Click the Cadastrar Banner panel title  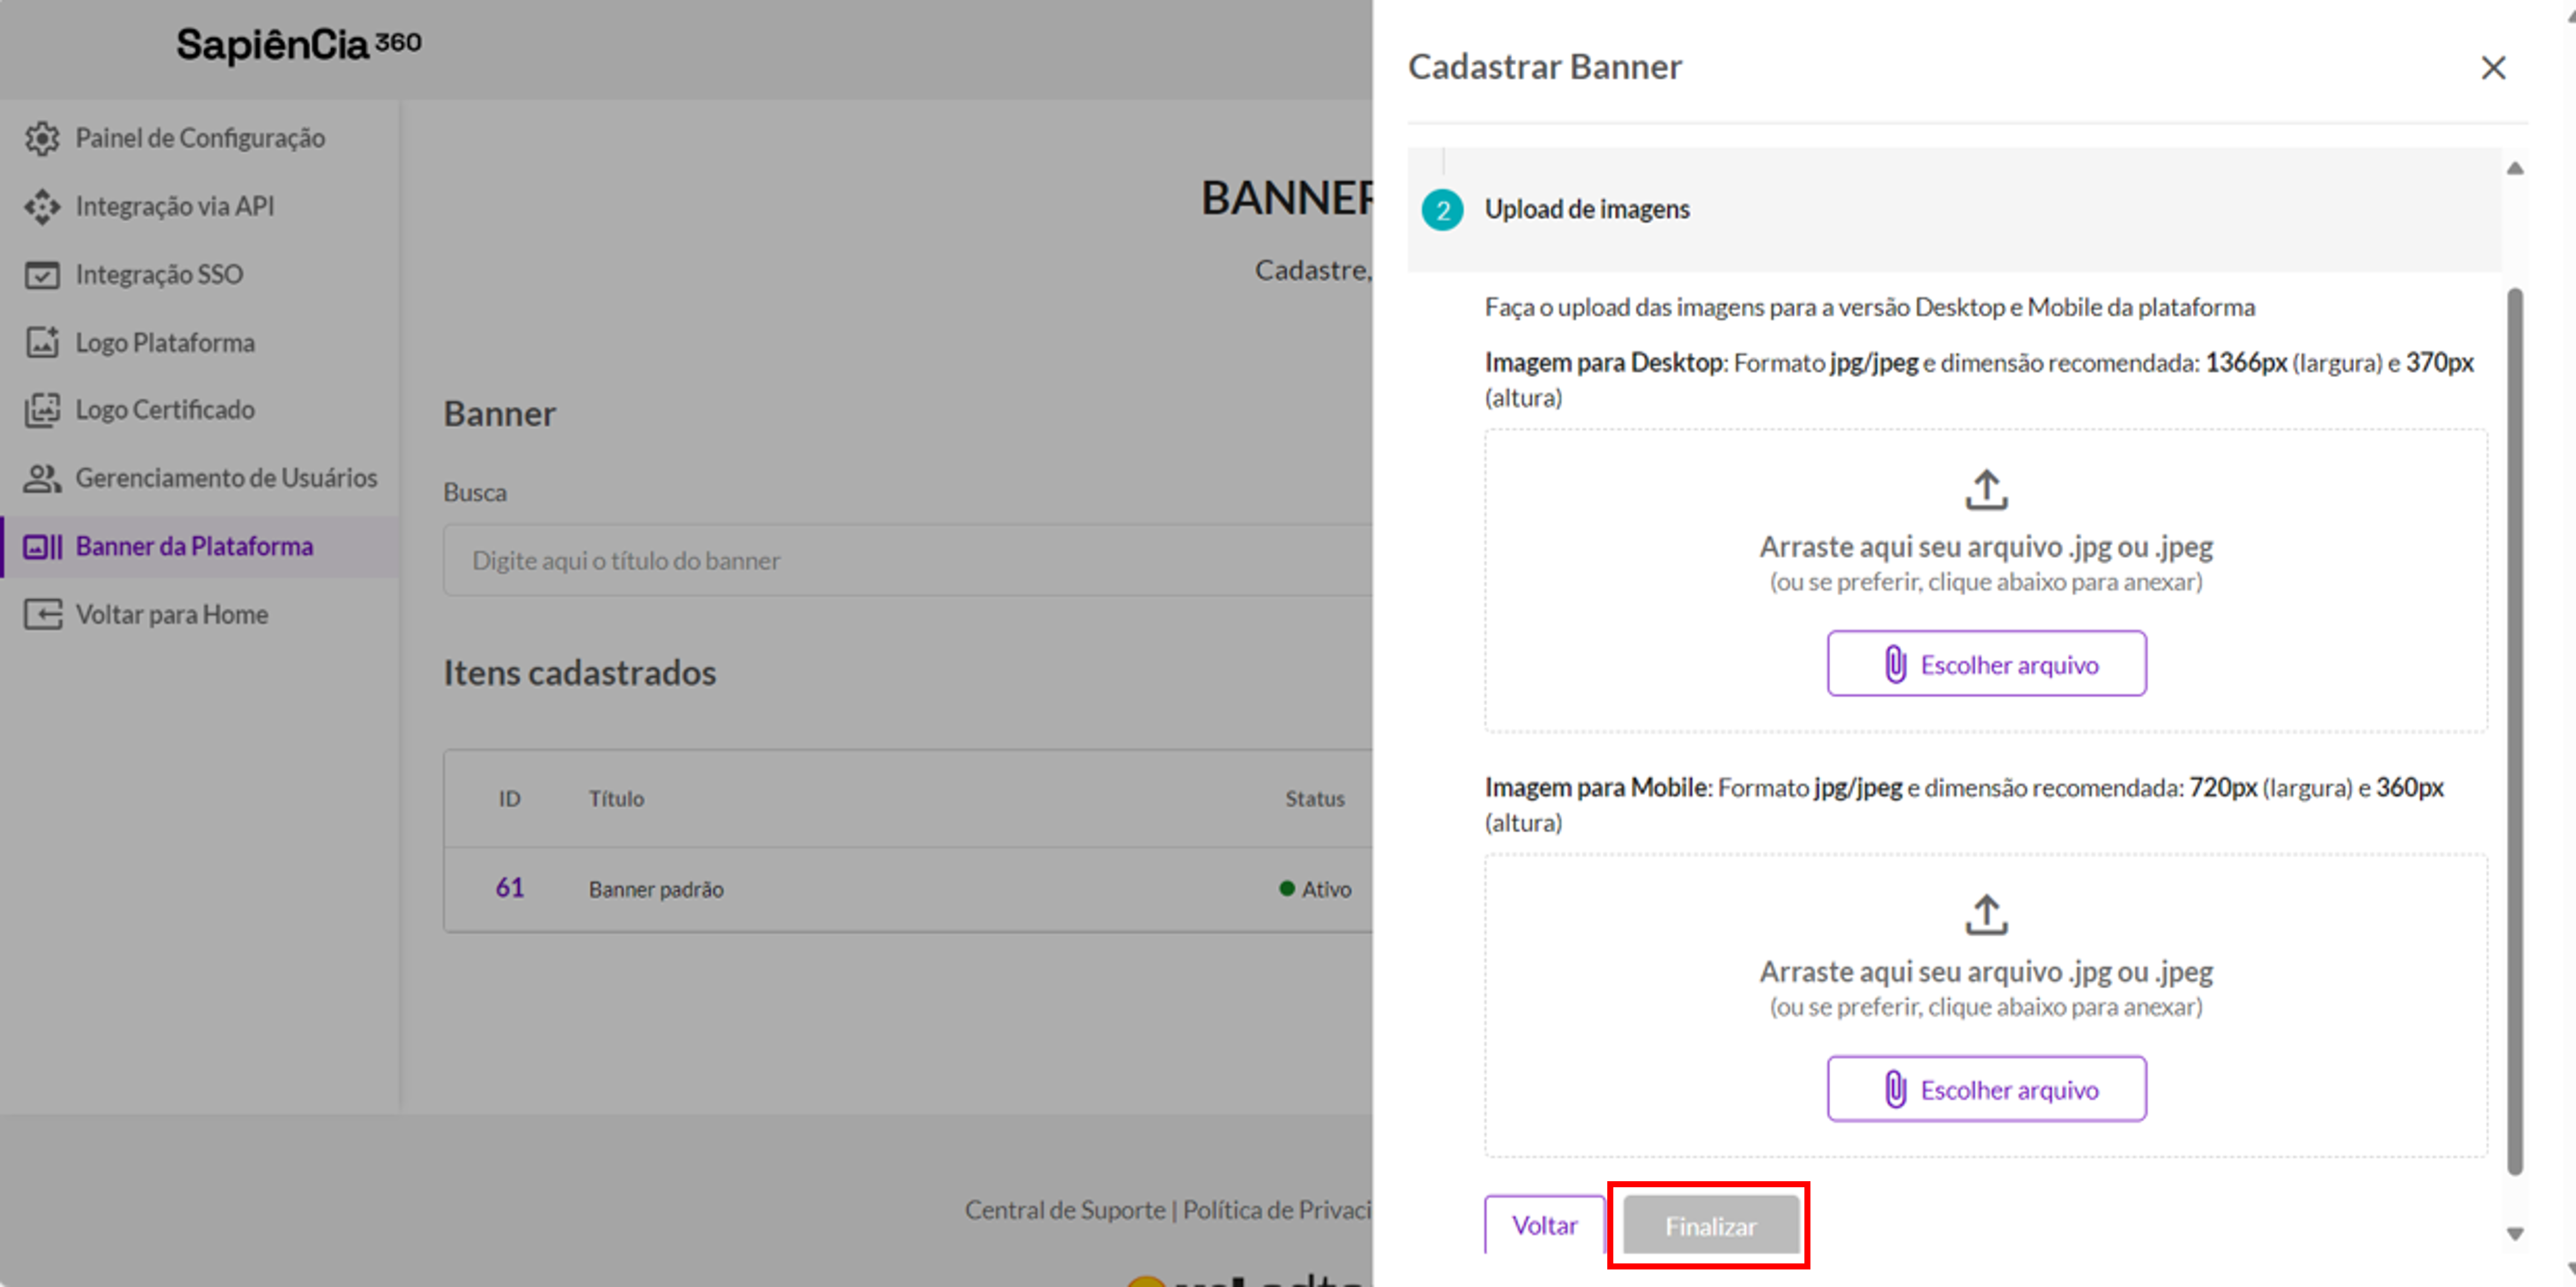pyautogui.click(x=1545, y=67)
